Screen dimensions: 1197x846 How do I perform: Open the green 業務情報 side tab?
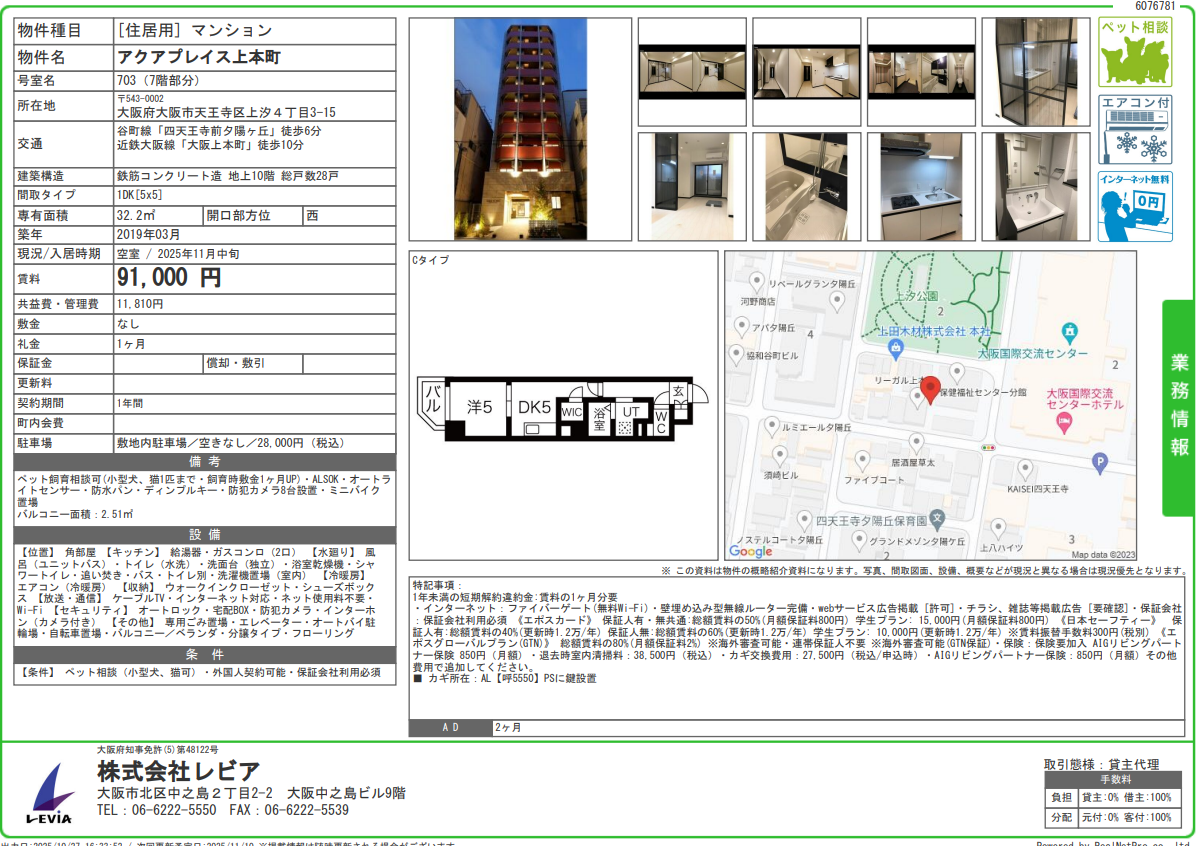[1179, 407]
